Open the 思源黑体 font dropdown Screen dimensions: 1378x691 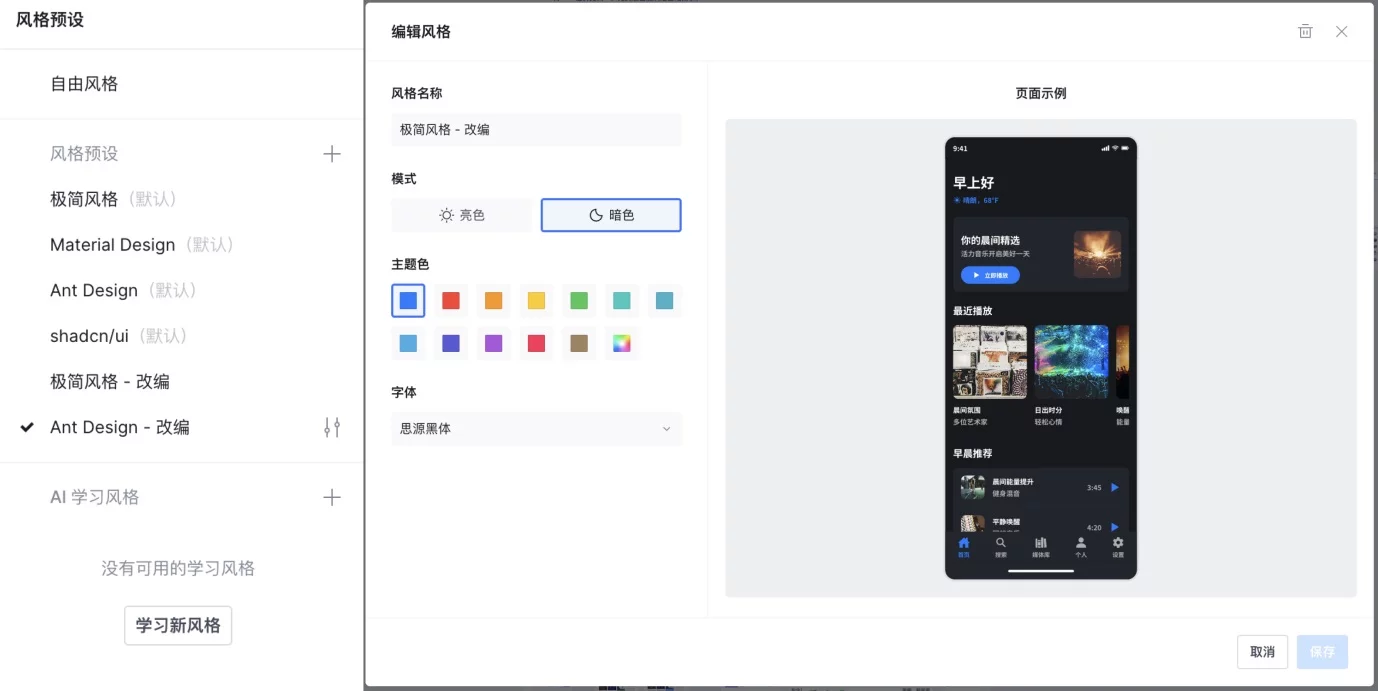pos(536,429)
